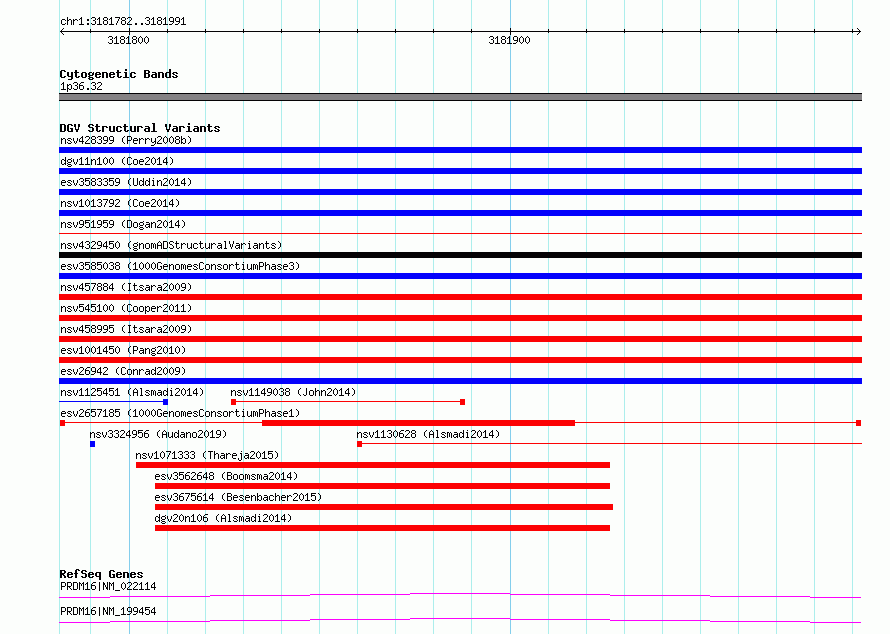Open esv2657185 (1000GenomesConsortiumPhase1) label
This screenshot has width=890, height=634.
pos(180,413)
